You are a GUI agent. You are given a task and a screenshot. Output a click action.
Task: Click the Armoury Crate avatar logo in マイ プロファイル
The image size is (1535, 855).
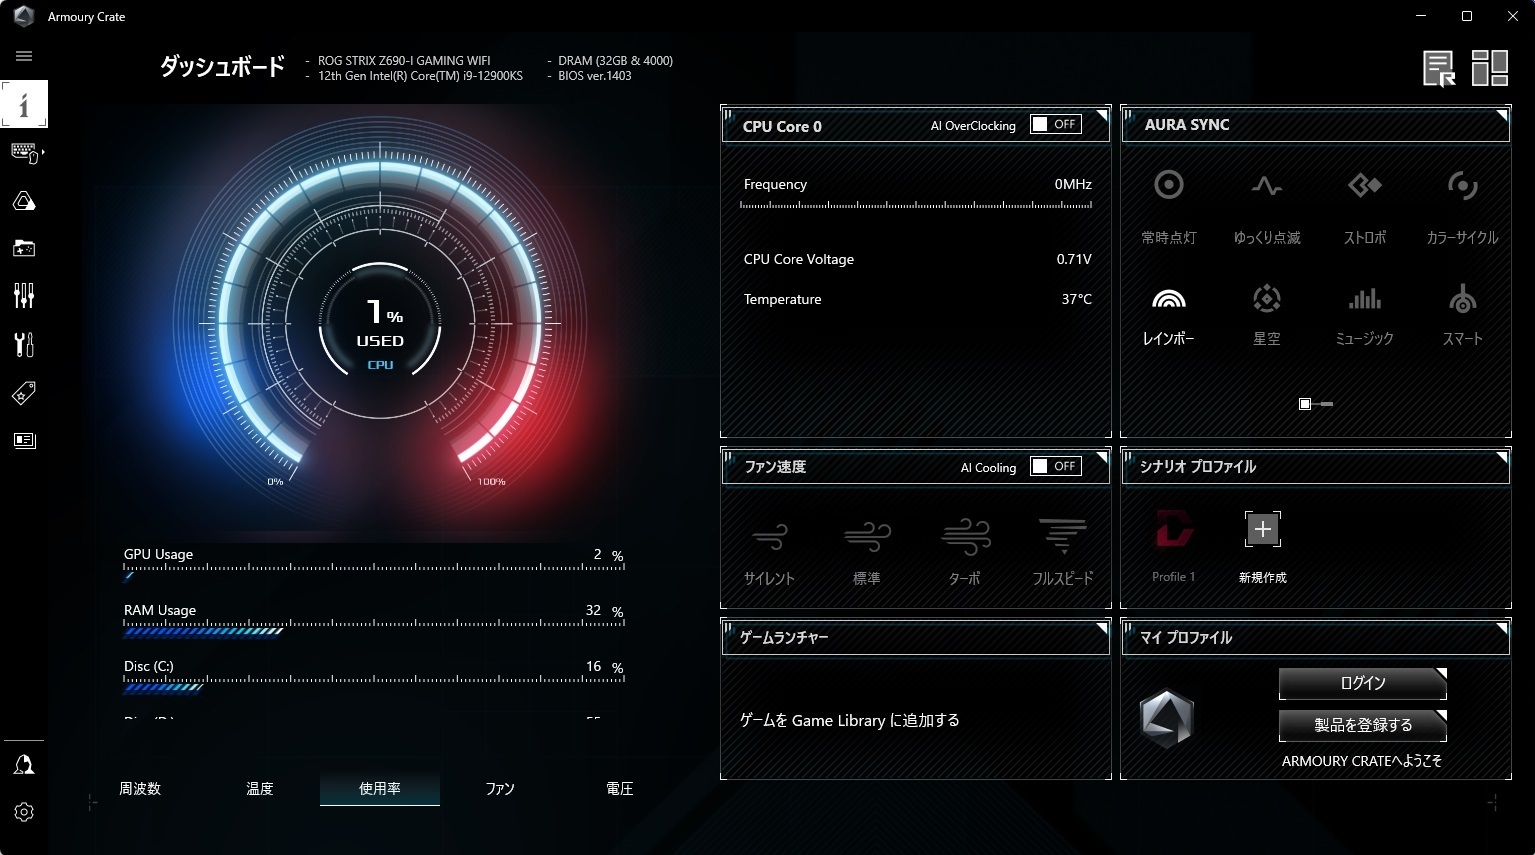[1167, 718]
